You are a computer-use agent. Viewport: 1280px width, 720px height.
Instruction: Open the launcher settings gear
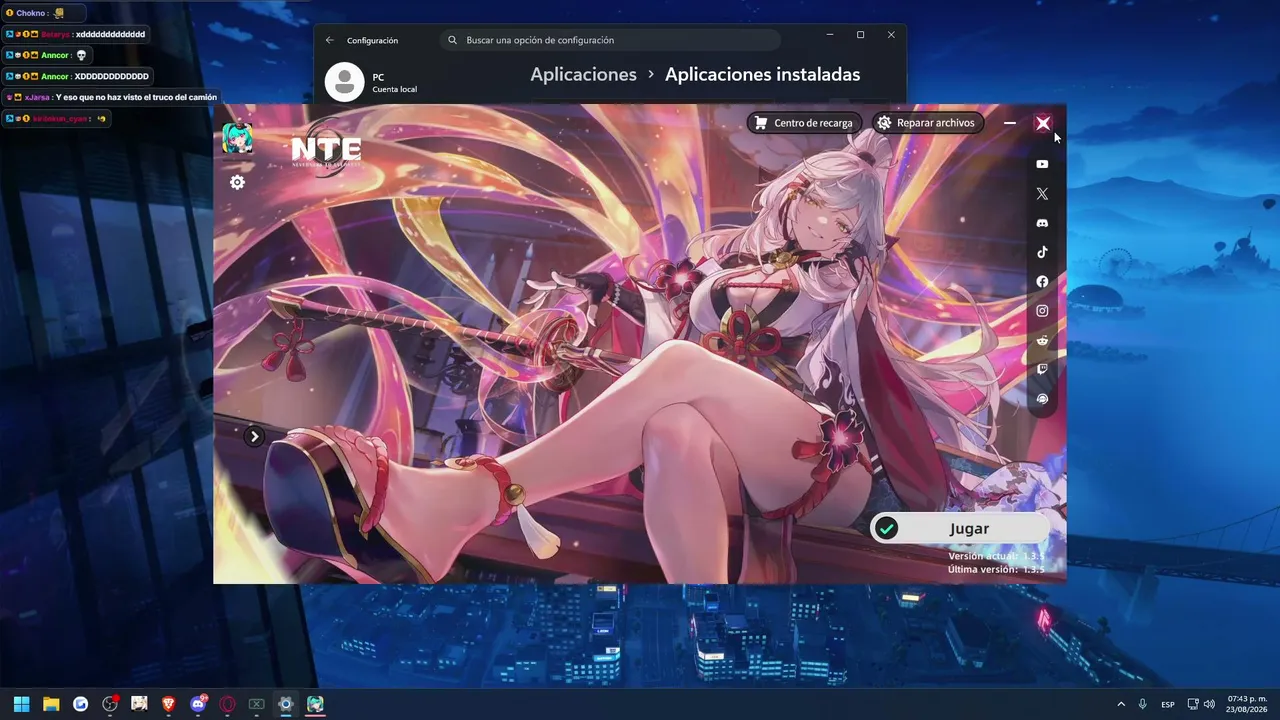[x=237, y=182]
